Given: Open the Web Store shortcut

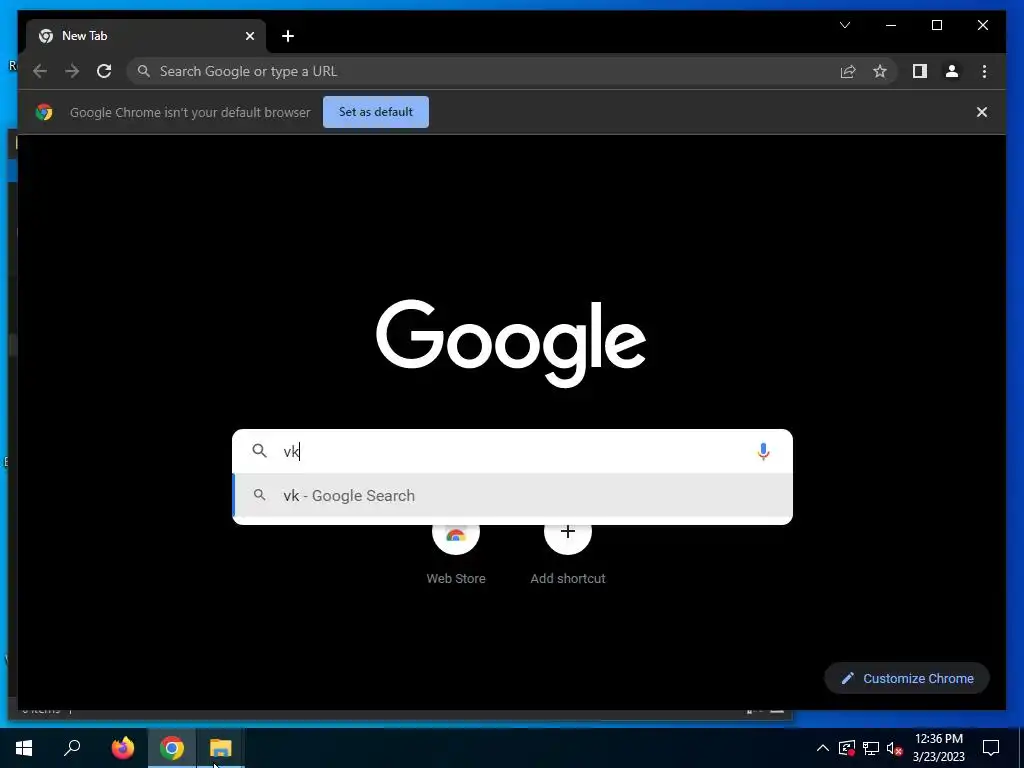Looking at the screenshot, I should pyautogui.click(x=456, y=551).
